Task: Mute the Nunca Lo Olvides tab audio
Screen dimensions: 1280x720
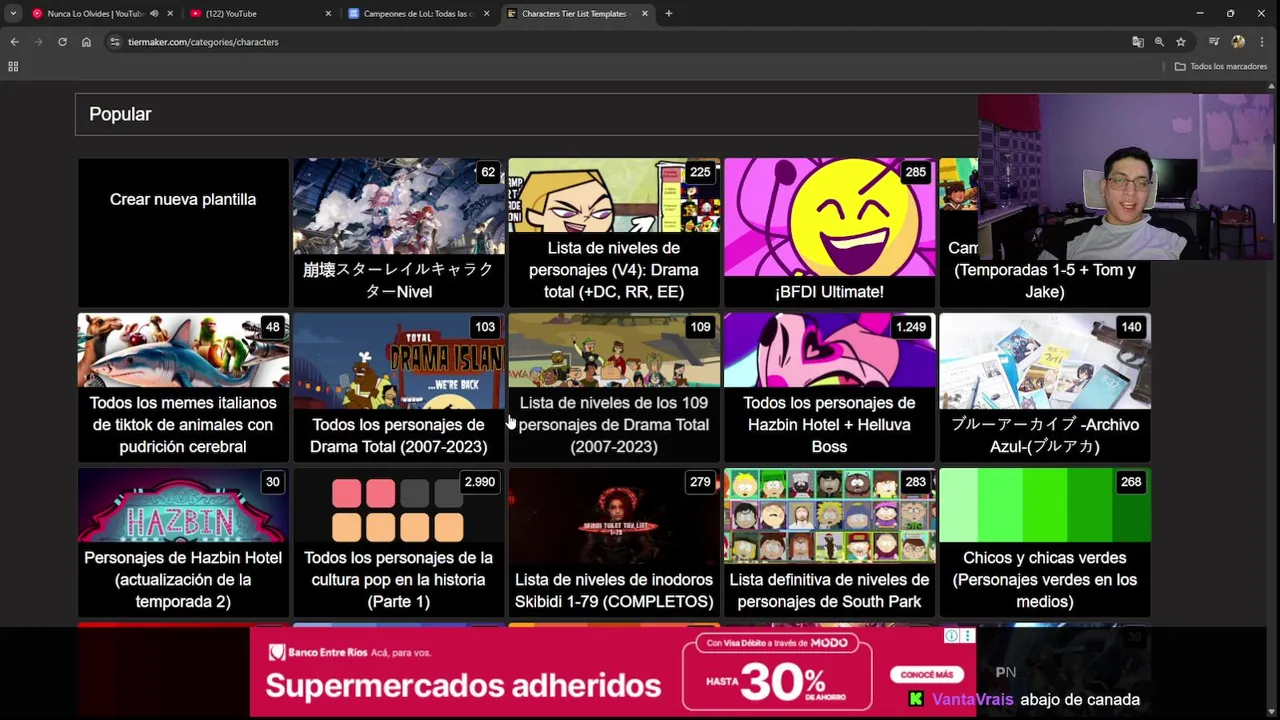Action: pos(154,14)
